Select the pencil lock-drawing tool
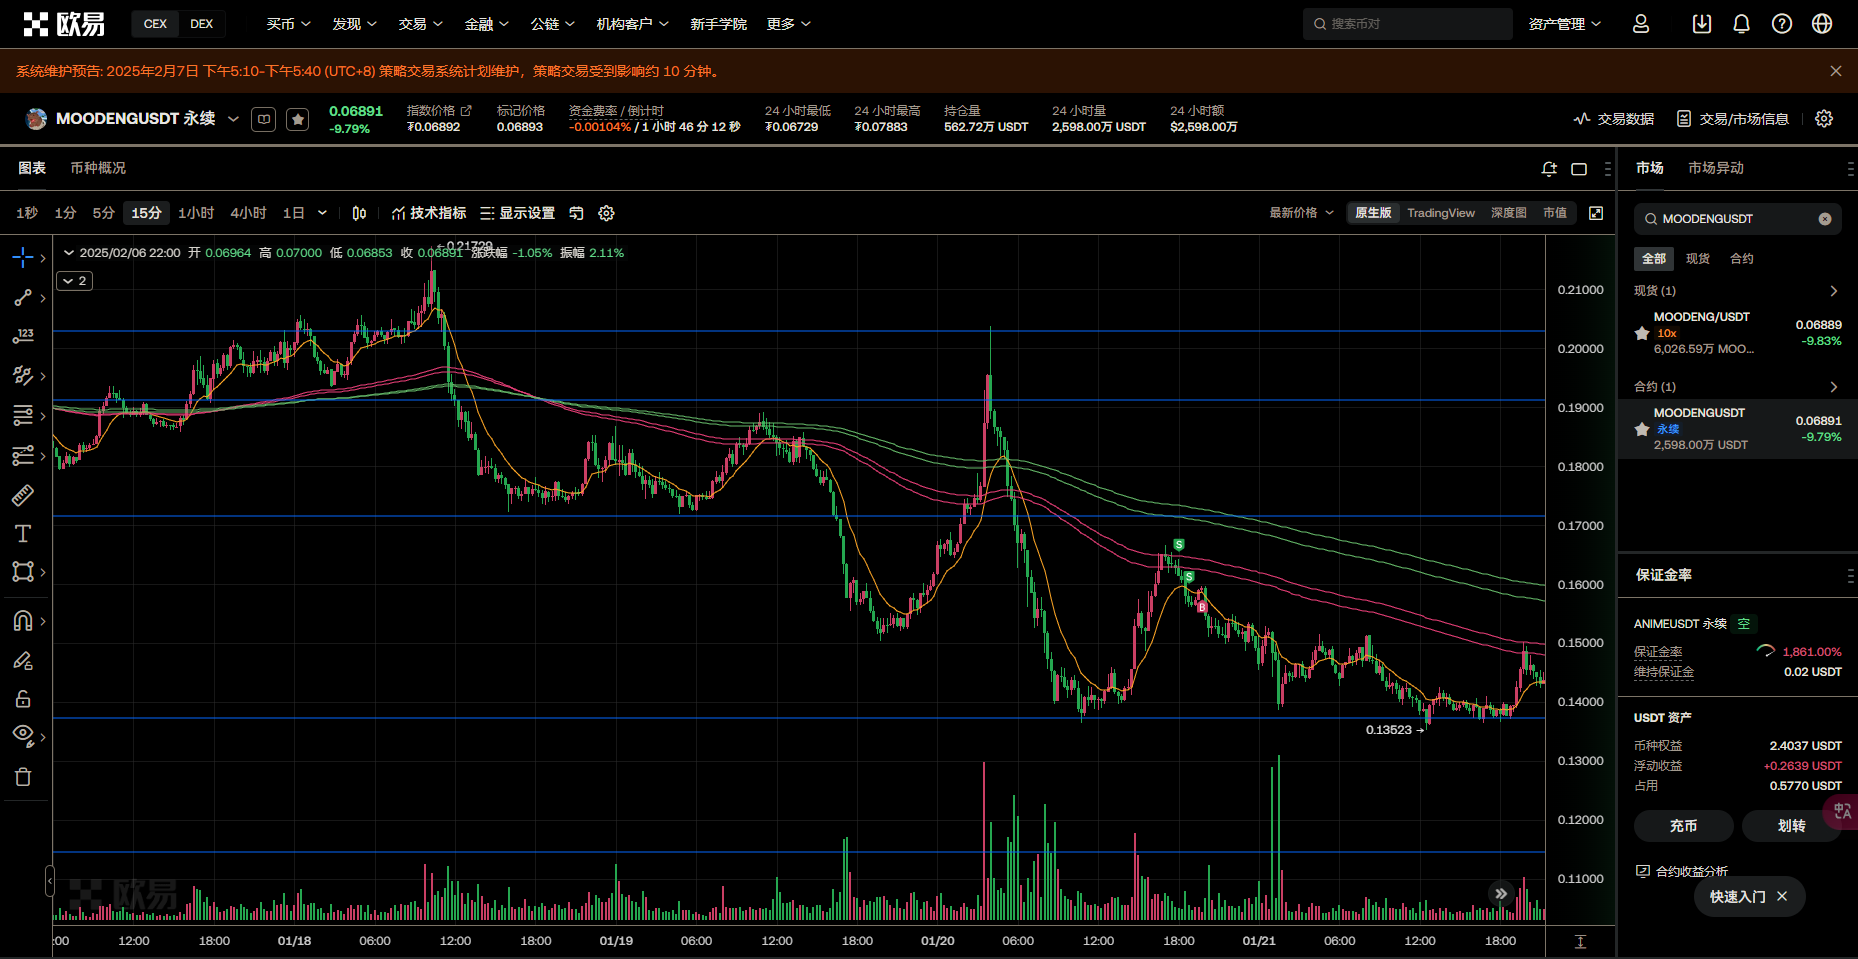The image size is (1858, 959). (23, 660)
